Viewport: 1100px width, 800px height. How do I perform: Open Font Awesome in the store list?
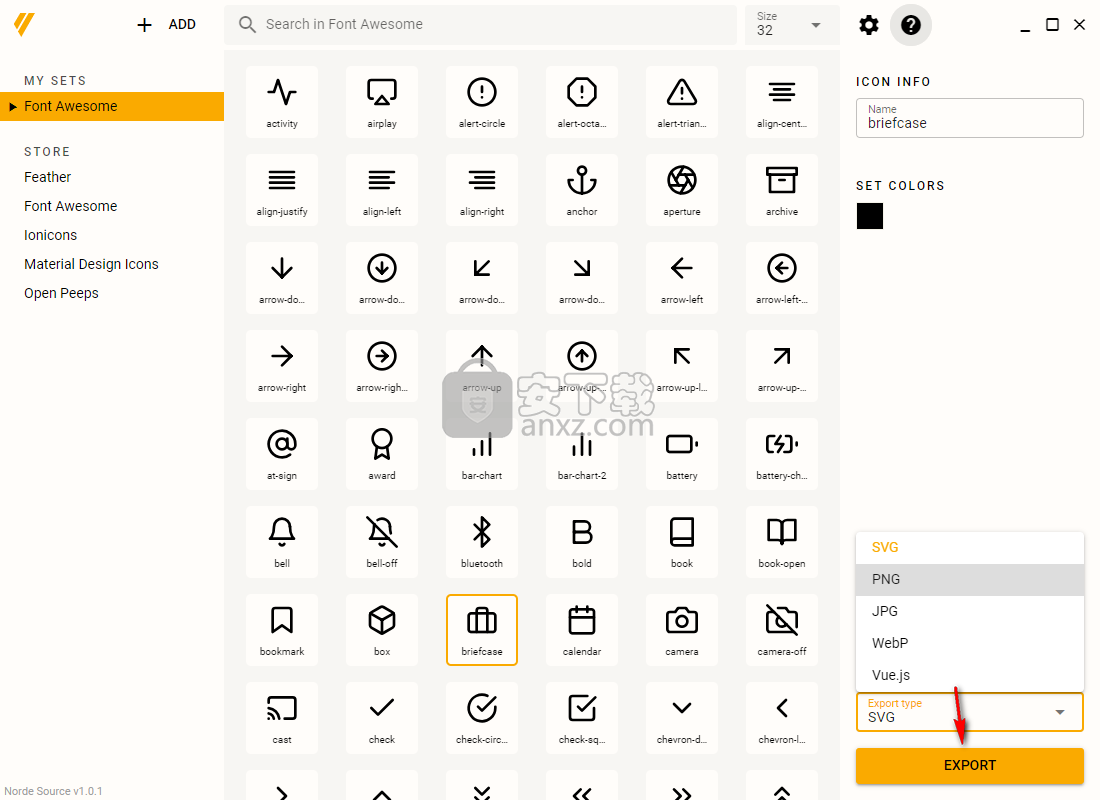pyautogui.click(x=71, y=206)
